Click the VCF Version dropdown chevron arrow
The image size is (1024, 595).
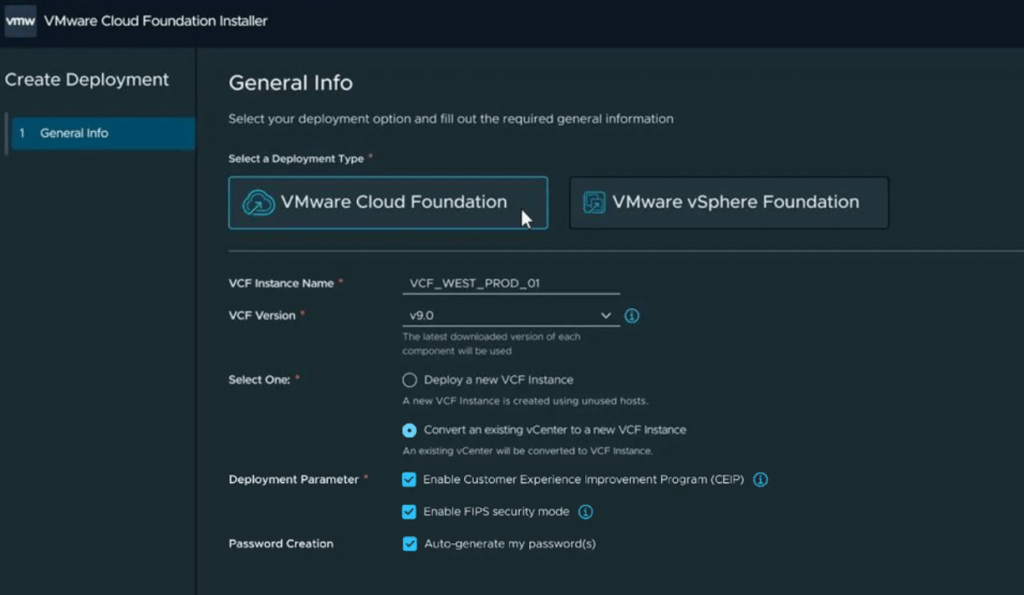[x=606, y=316]
